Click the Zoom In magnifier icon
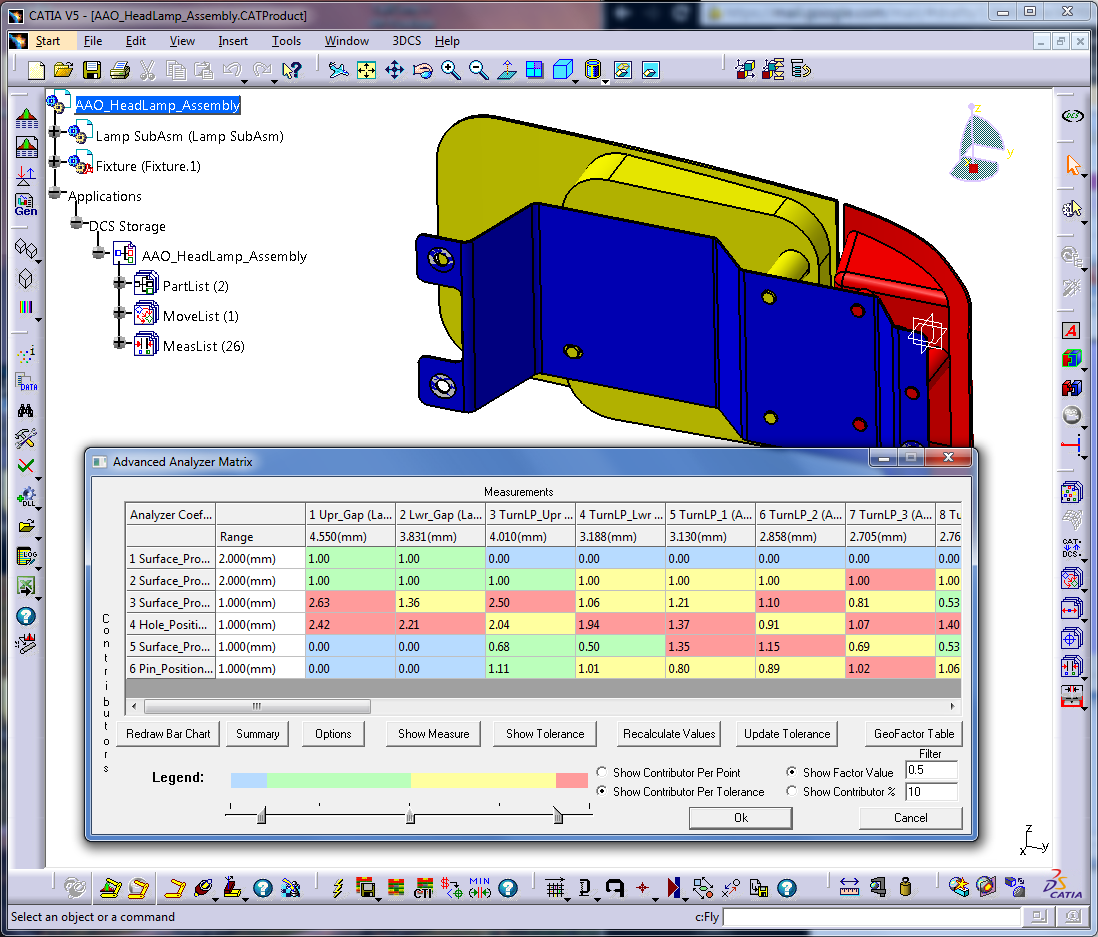 450,70
